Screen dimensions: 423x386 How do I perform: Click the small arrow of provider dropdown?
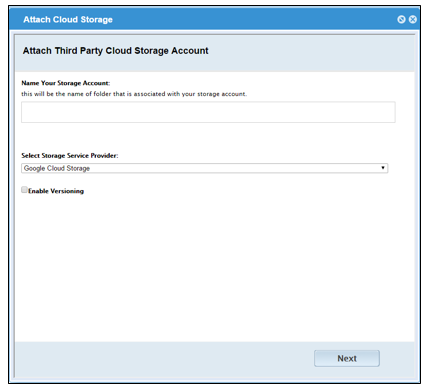tap(383, 168)
